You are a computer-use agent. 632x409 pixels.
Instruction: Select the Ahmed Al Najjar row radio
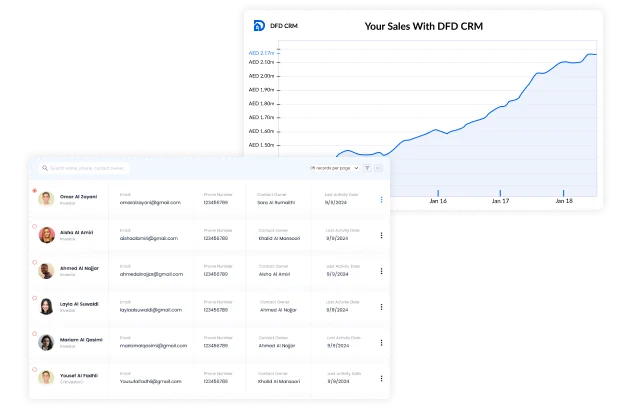pyautogui.click(x=35, y=262)
